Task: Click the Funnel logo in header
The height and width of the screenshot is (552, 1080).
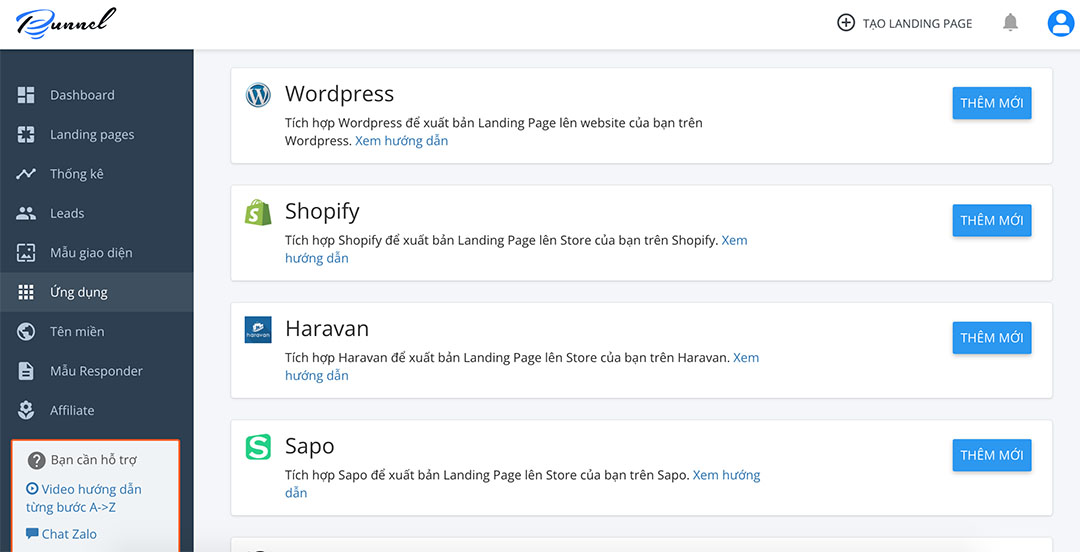Action: point(66,23)
